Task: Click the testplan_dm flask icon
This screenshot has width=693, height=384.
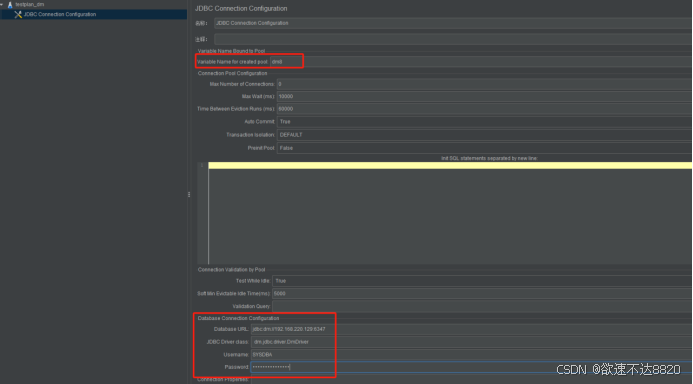Action: pyautogui.click(x=10, y=4)
